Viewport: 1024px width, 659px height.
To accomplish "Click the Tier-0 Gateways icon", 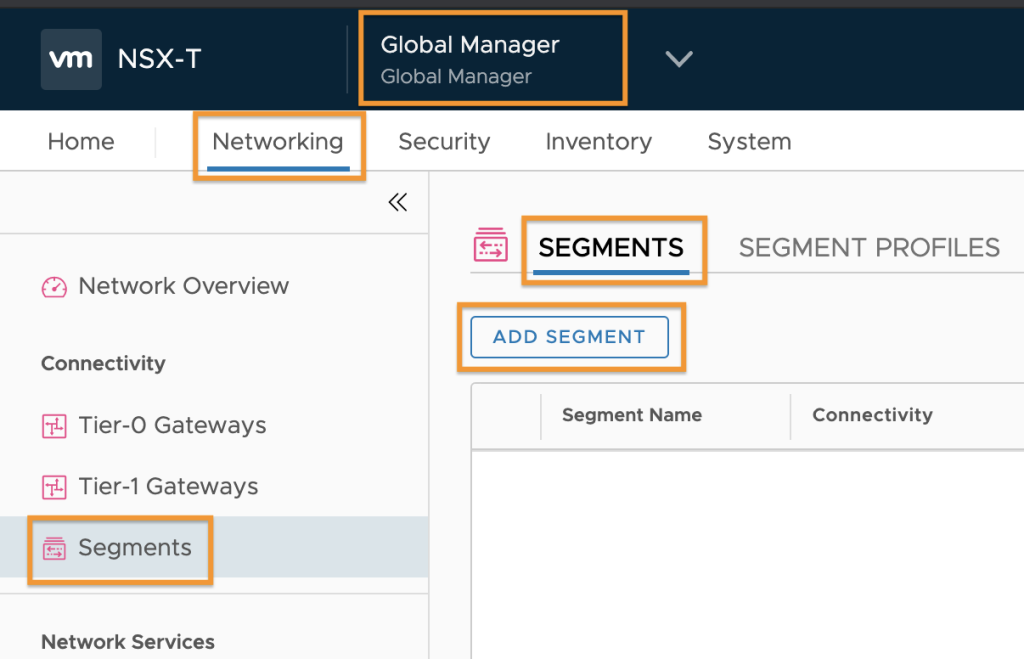I will (54, 426).
